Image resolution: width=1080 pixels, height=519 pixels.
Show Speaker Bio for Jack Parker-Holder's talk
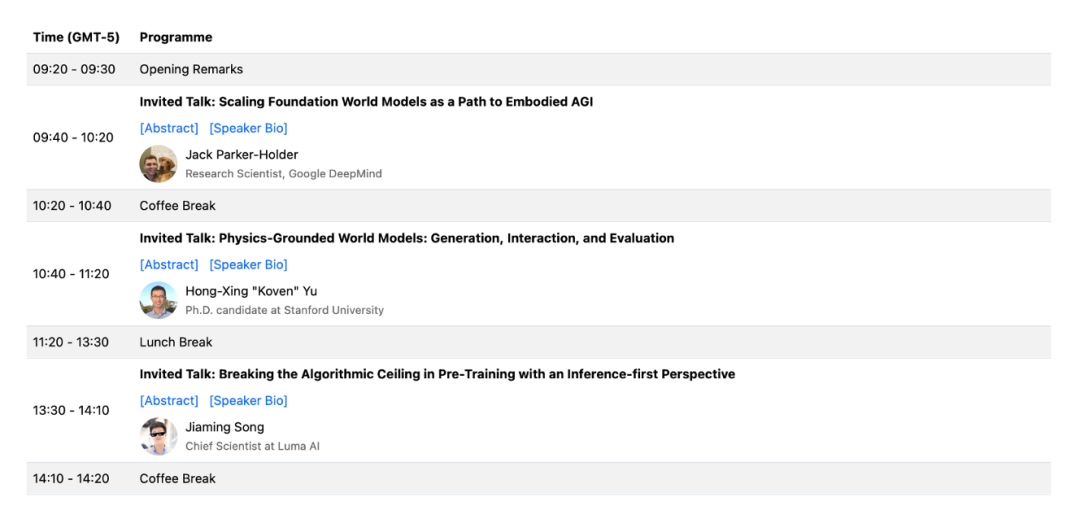coord(248,128)
